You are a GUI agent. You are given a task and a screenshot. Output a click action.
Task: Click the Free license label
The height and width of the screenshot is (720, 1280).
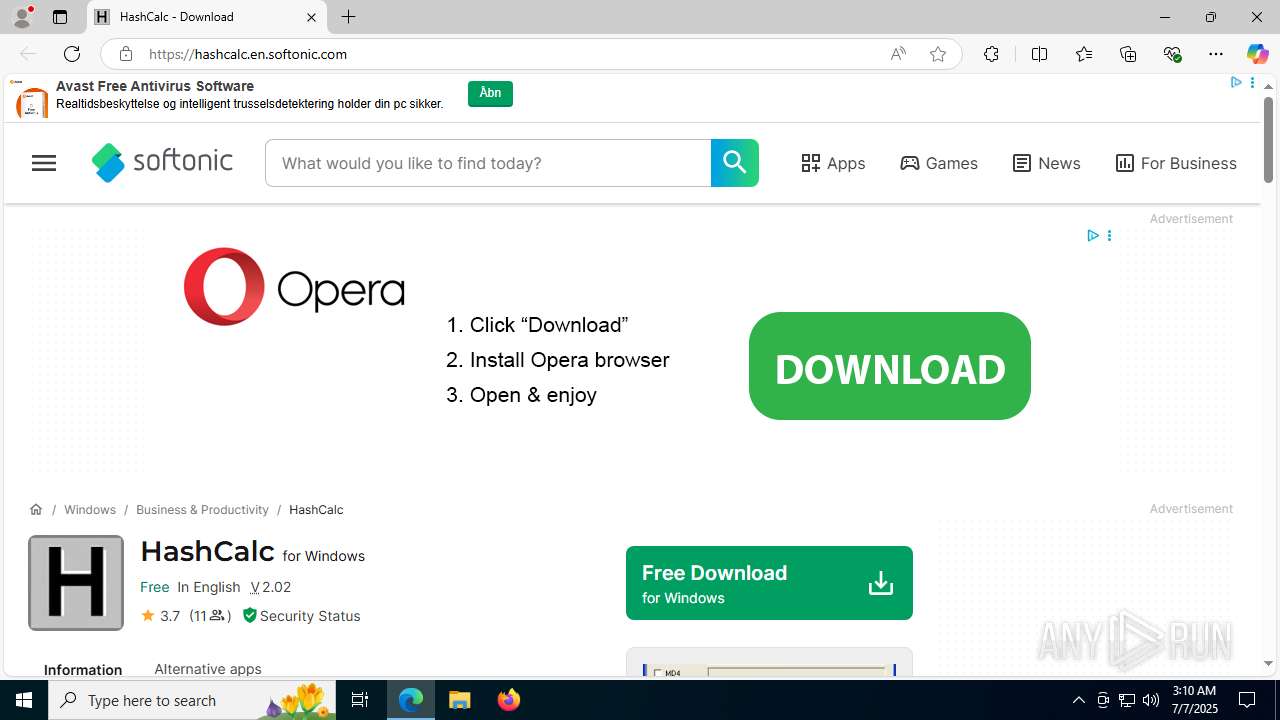pos(154,587)
